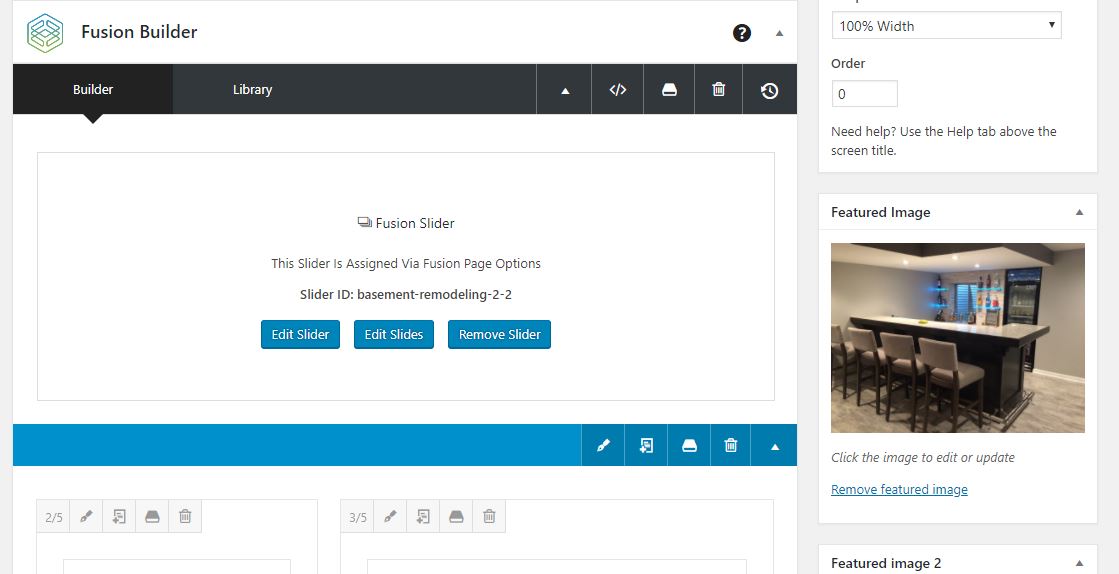Collapse the Fusion Builder metabox arrow
The image size is (1119, 574).
coord(779,33)
